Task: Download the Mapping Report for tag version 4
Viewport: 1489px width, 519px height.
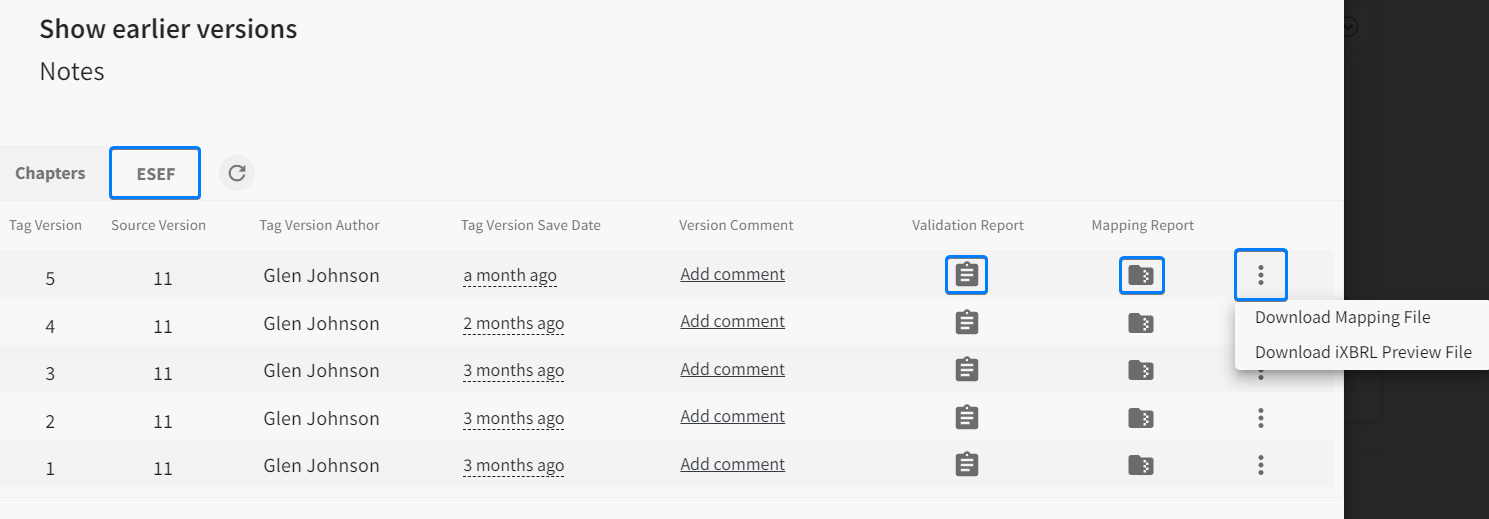Action: (1141, 322)
